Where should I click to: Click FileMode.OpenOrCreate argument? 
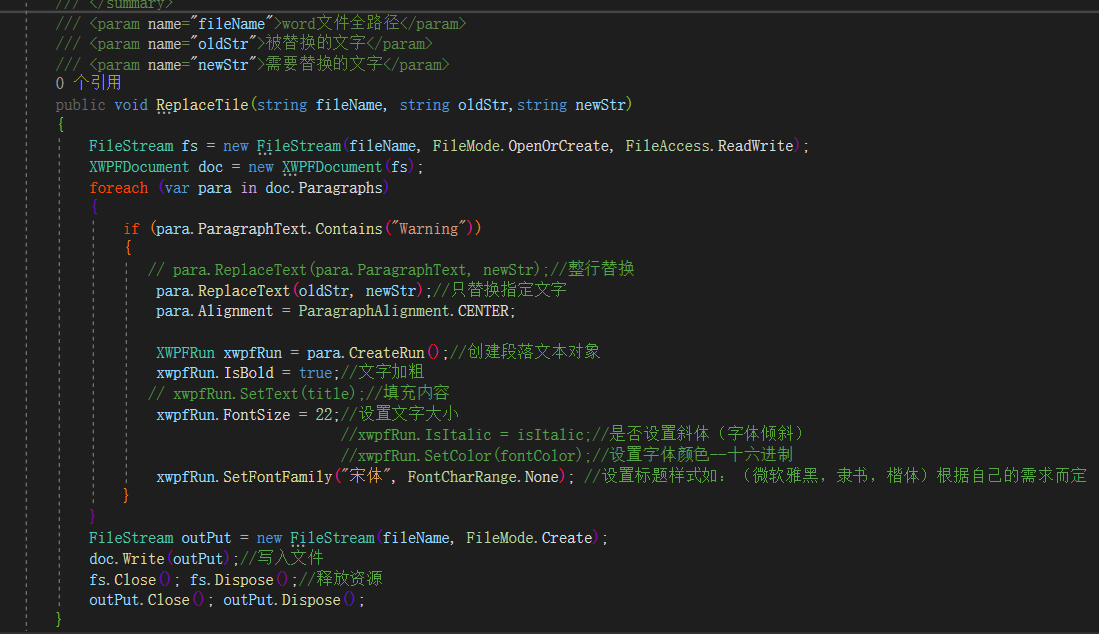point(521,146)
